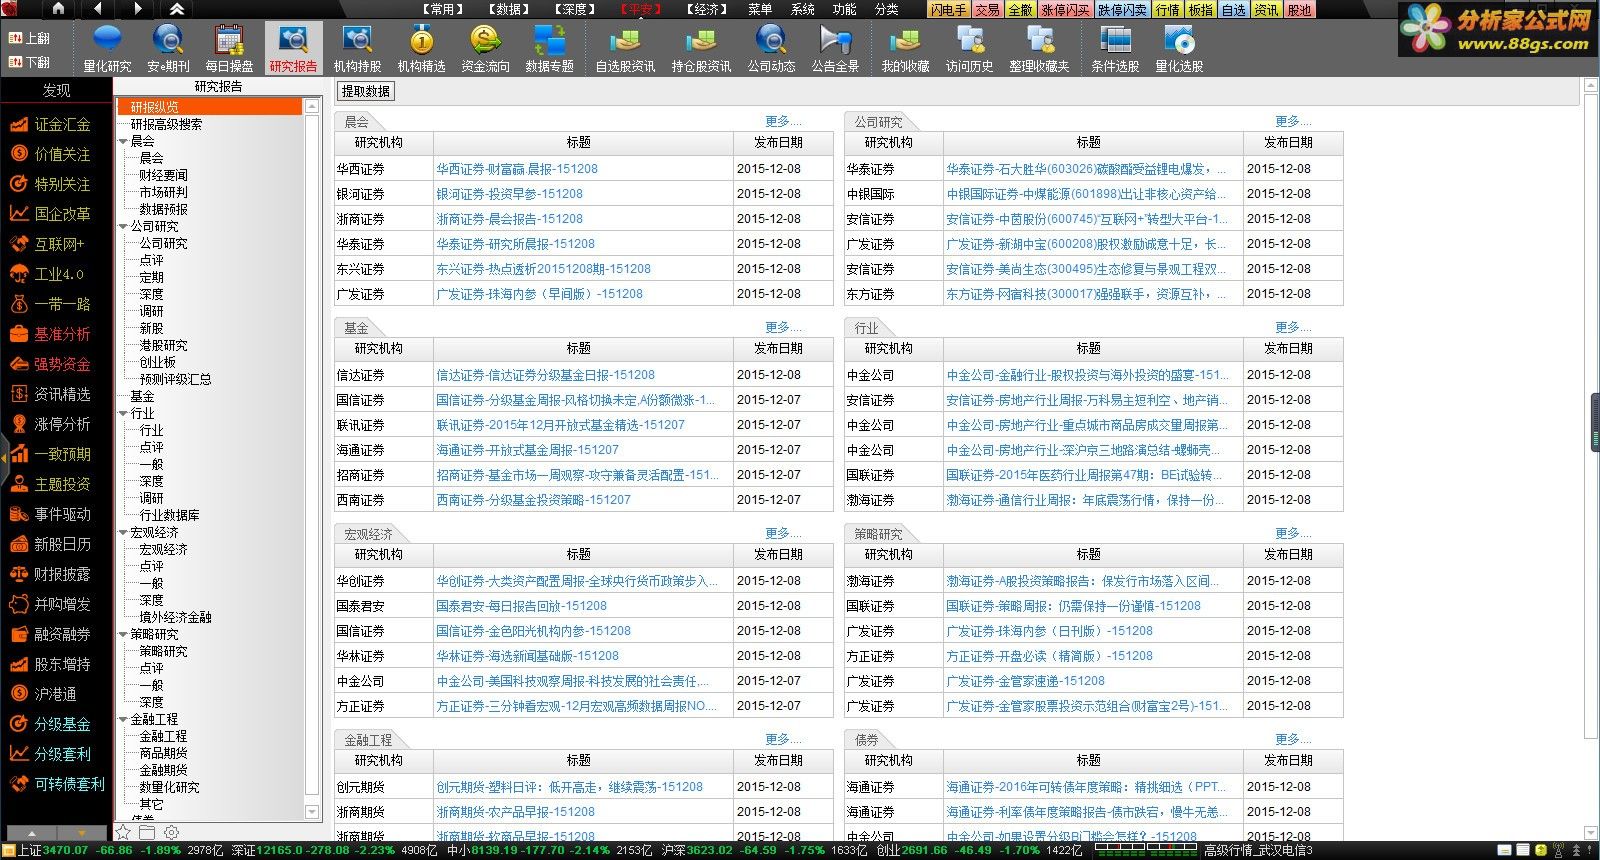Collapse the 策略研究 tree node

click(123, 635)
